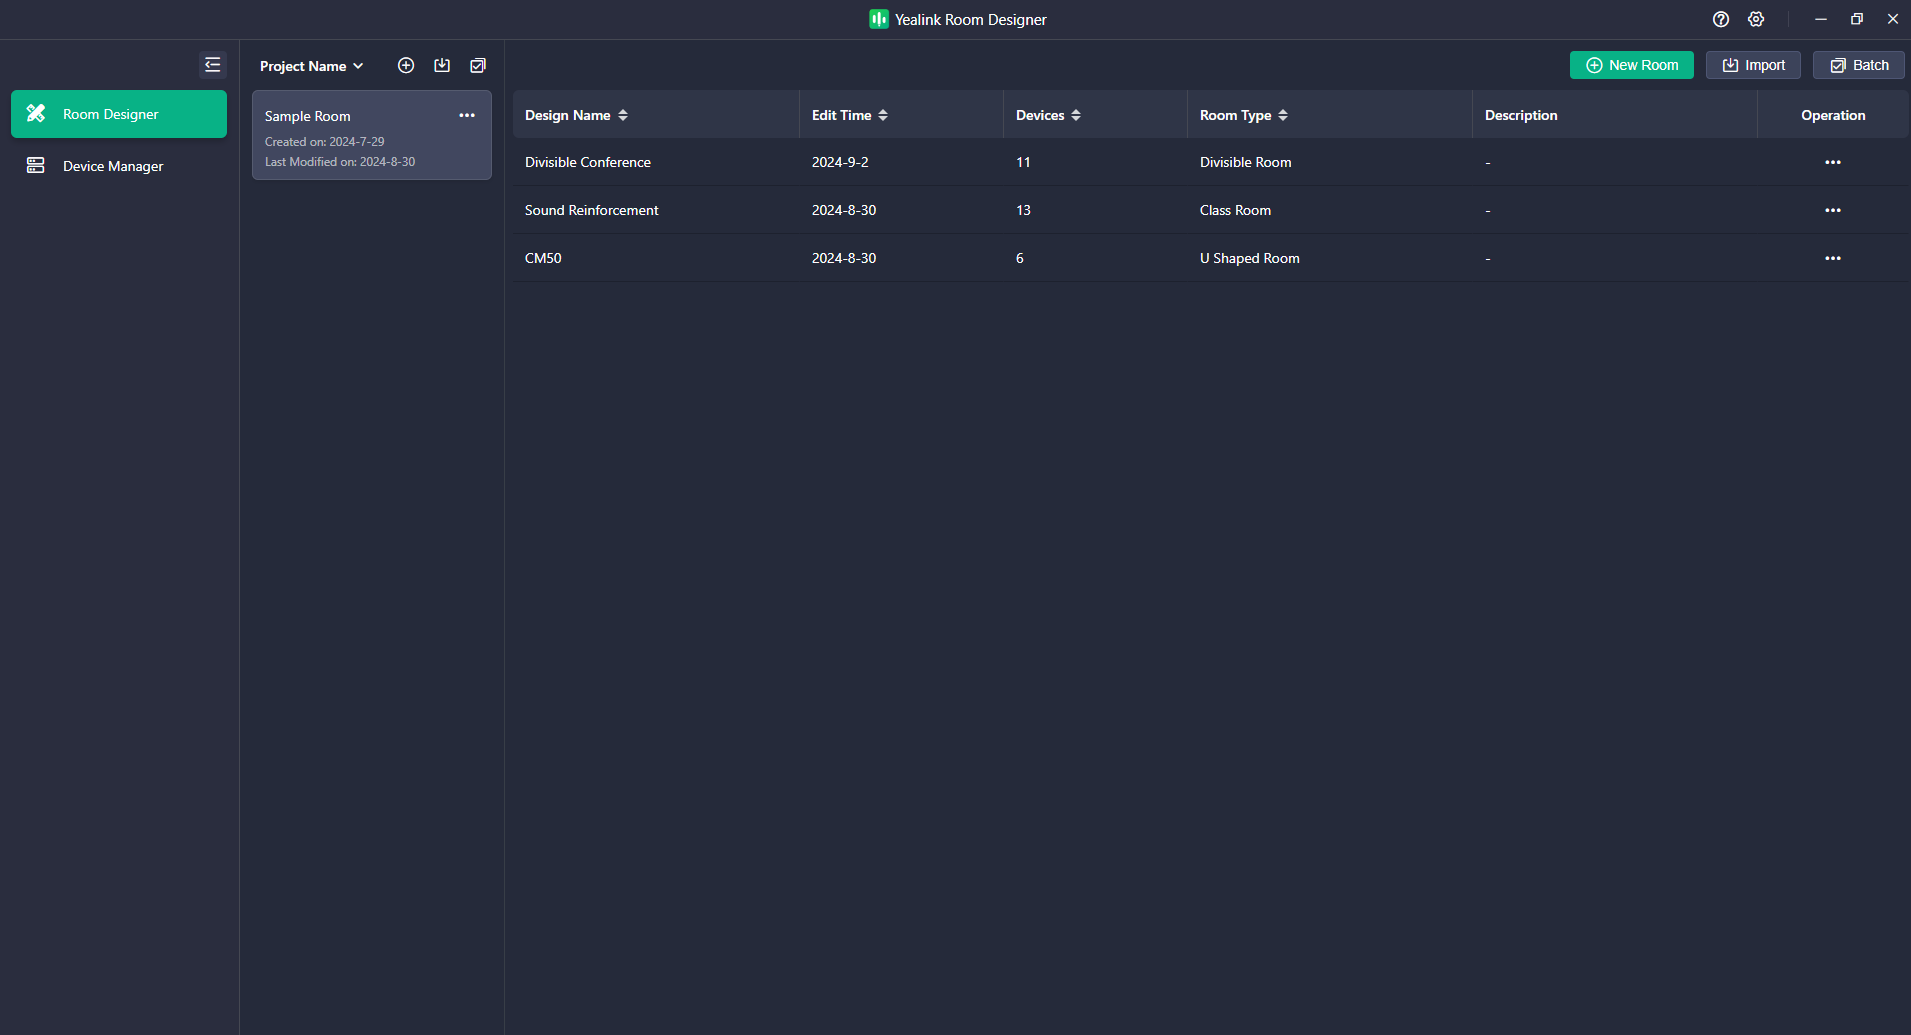Click Sound Reinforcement edit time 2024-8-30
This screenshot has height=1035, width=1911.
tap(844, 210)
